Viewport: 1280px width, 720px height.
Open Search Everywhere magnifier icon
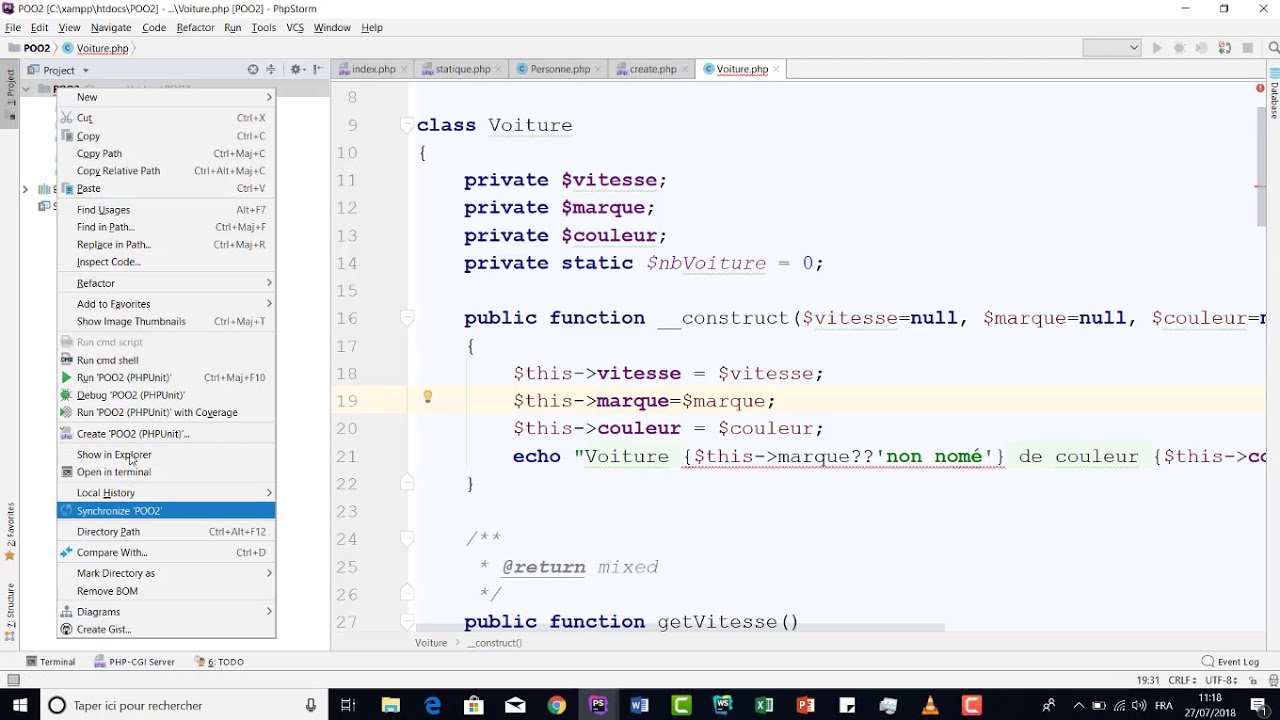(1274, 48)
